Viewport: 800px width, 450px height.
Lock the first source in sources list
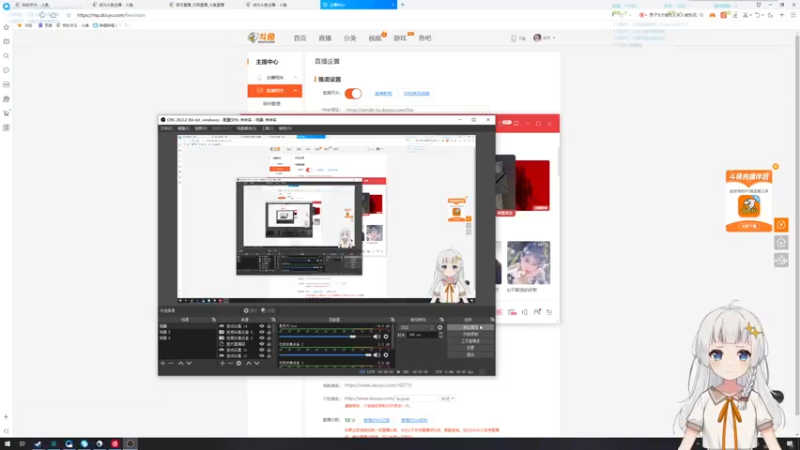click(x=269, y=326)
